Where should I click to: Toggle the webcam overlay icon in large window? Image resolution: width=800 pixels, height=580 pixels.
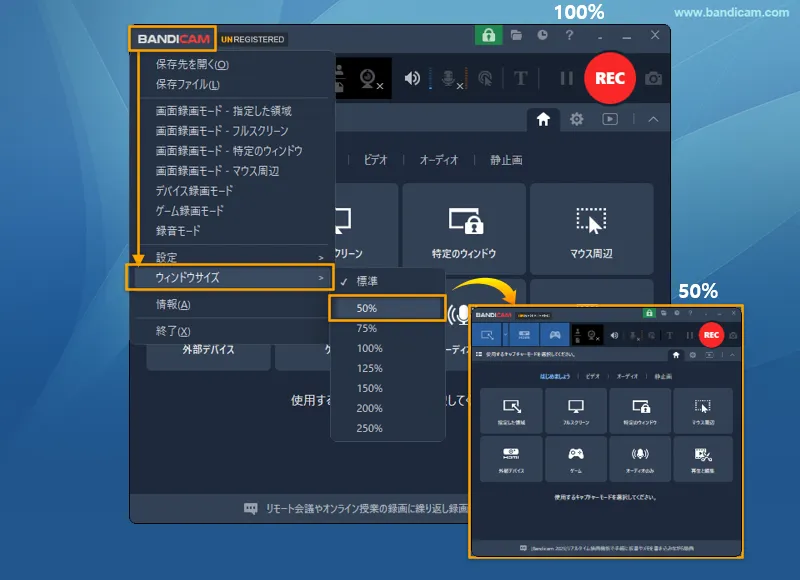pyautogui.click(x=370, y=79)
